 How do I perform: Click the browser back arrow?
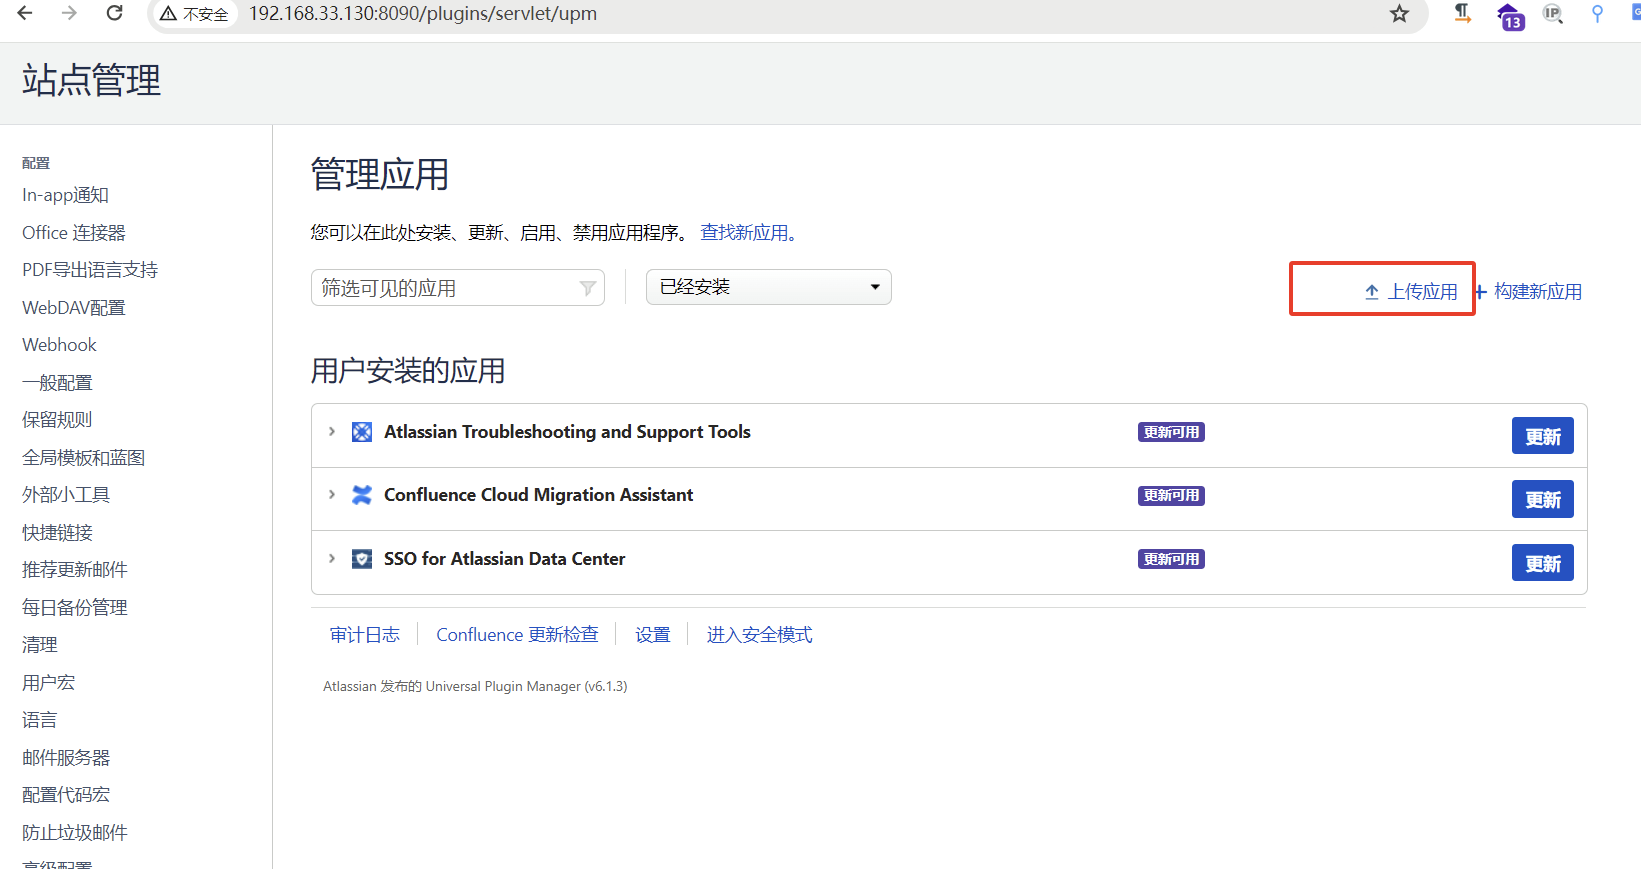click(x=25, y=13)
